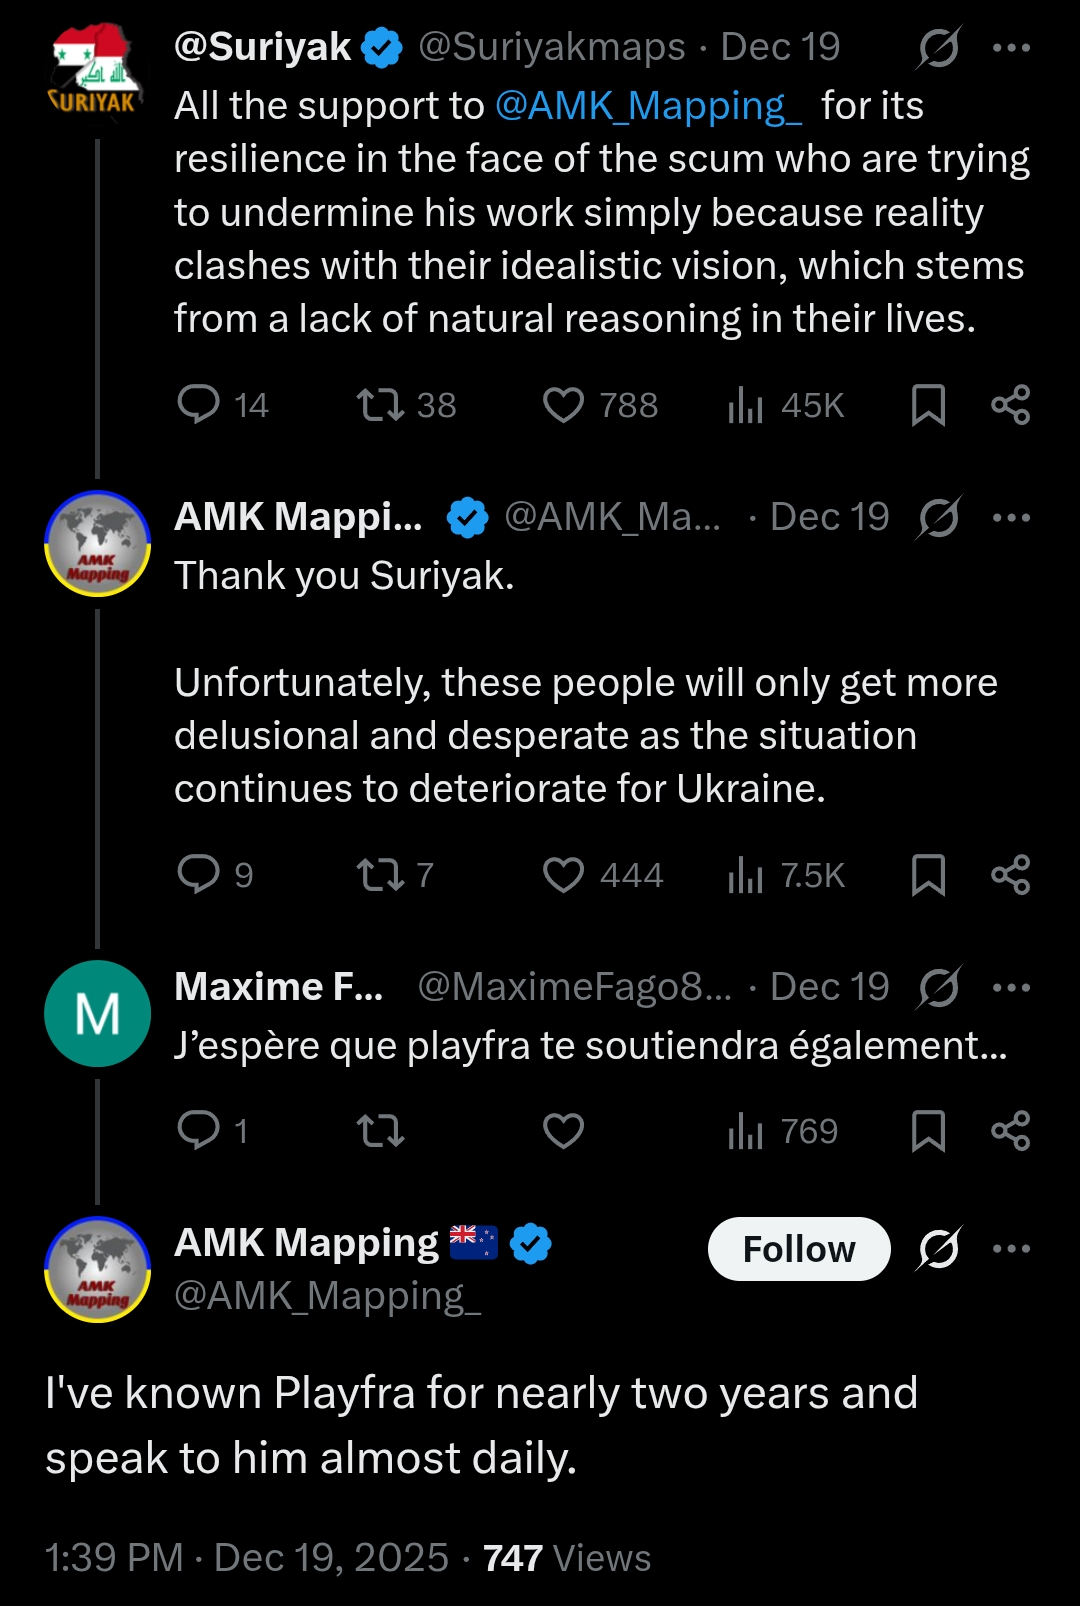1080x1606 pixels.
Task: Repost Suriyak's post with 38 reposts
Action: click(381, 405)
